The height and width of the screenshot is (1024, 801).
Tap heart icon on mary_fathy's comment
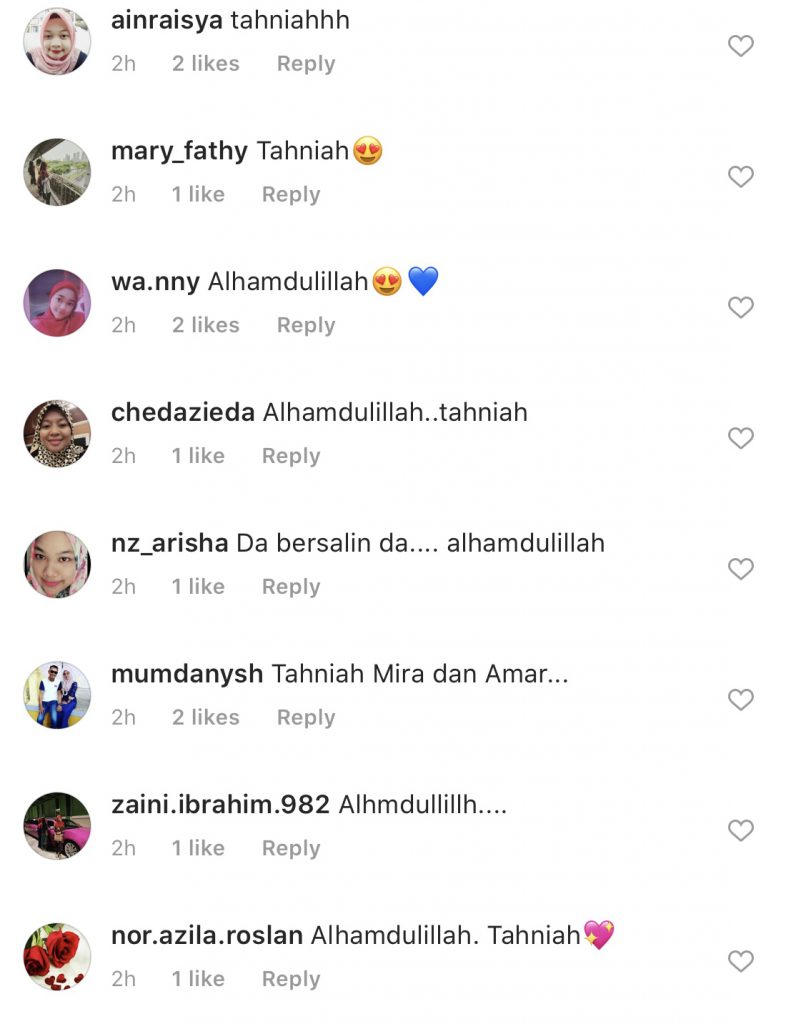[x=740, y=176]
